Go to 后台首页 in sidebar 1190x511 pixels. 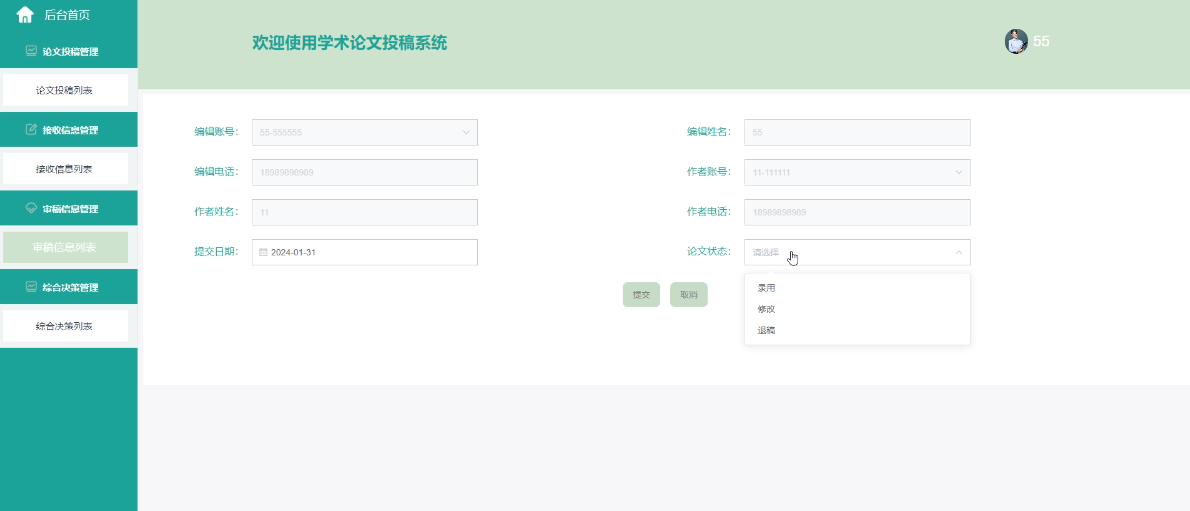(68, 15)
